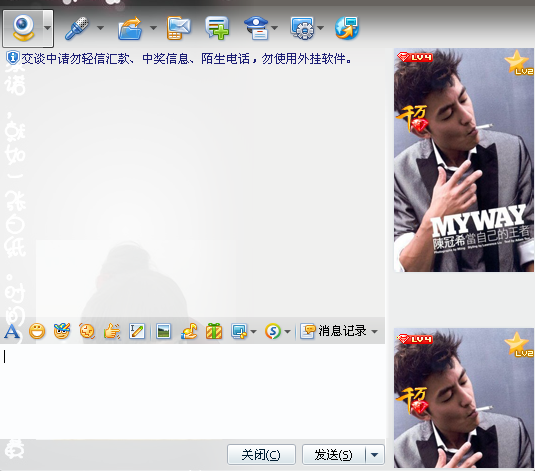Expand the Soso search dropdown arrow
This screenshot has height=471, width=535.
point(287,331)
